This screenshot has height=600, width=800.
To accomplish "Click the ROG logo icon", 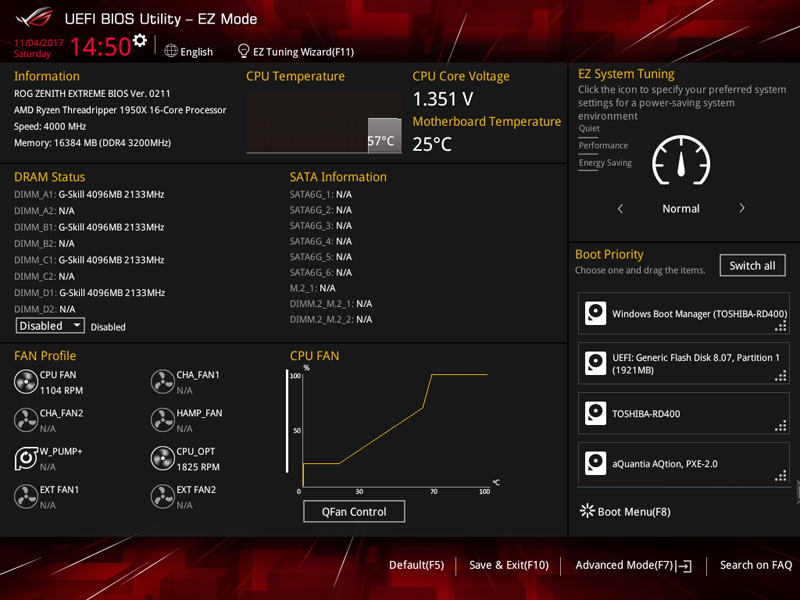I will (34, 18).
